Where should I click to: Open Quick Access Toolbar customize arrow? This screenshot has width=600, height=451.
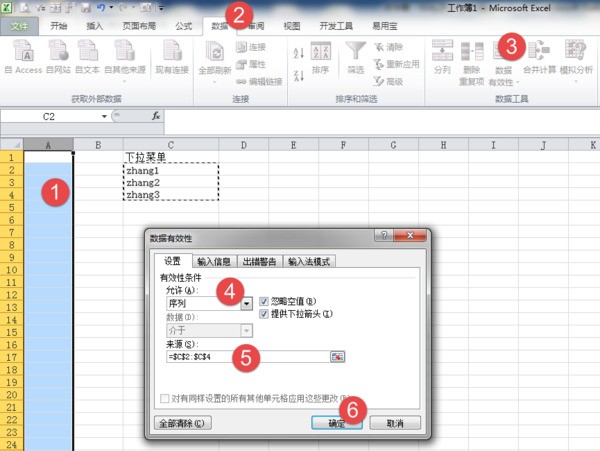pos(161,7)
